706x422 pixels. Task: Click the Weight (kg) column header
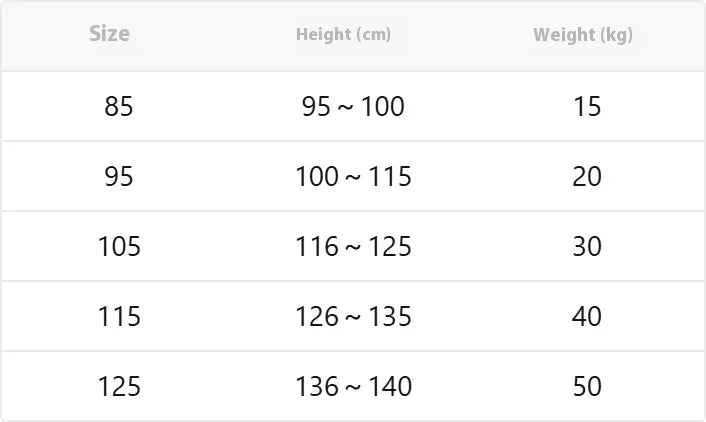583,35
